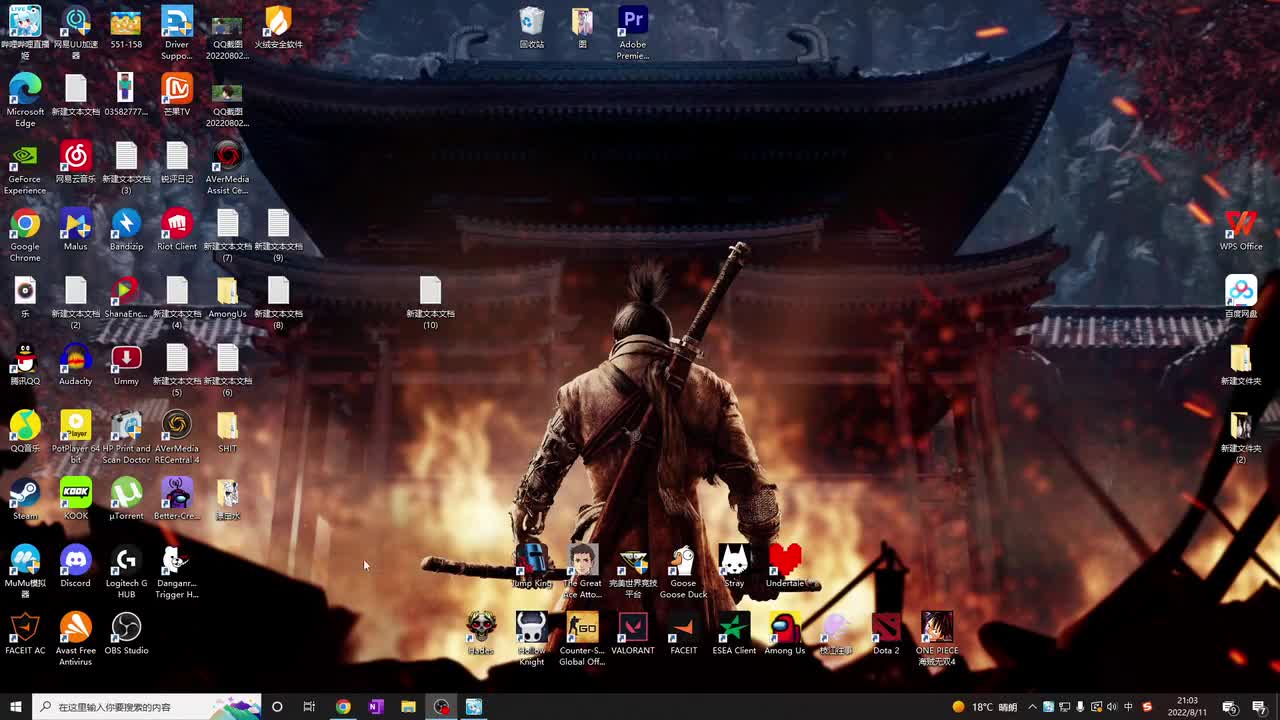Image resolution: width=1280 pixels, height=720 pixels.
Task: Open the Jump King shortcut
Action: [x=532, y=566]
